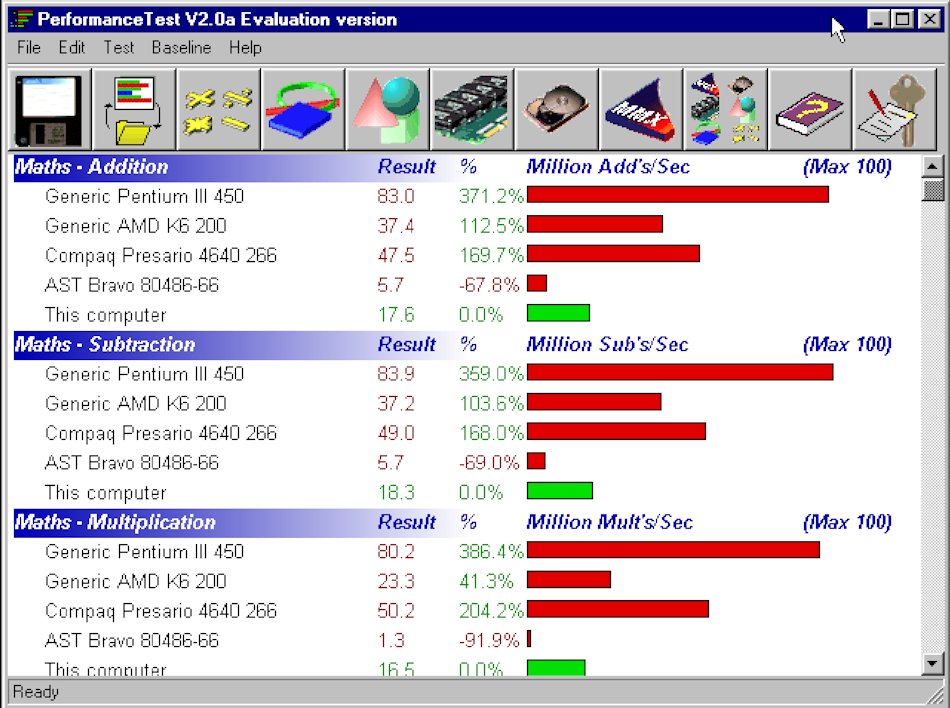The width and height of the screenshot is (950, 708).
Task: Open the File menu
Action: click(28, 47)
